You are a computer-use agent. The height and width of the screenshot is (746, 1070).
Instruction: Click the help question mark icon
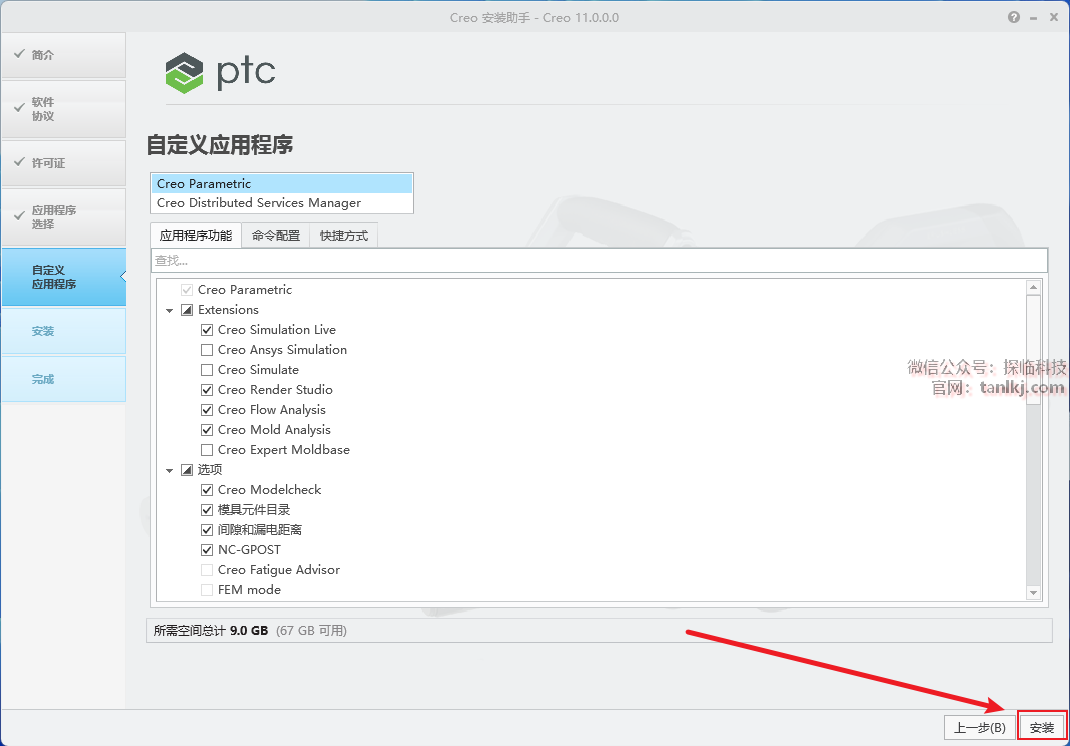pyautogui.click(x=1014, y=17)
